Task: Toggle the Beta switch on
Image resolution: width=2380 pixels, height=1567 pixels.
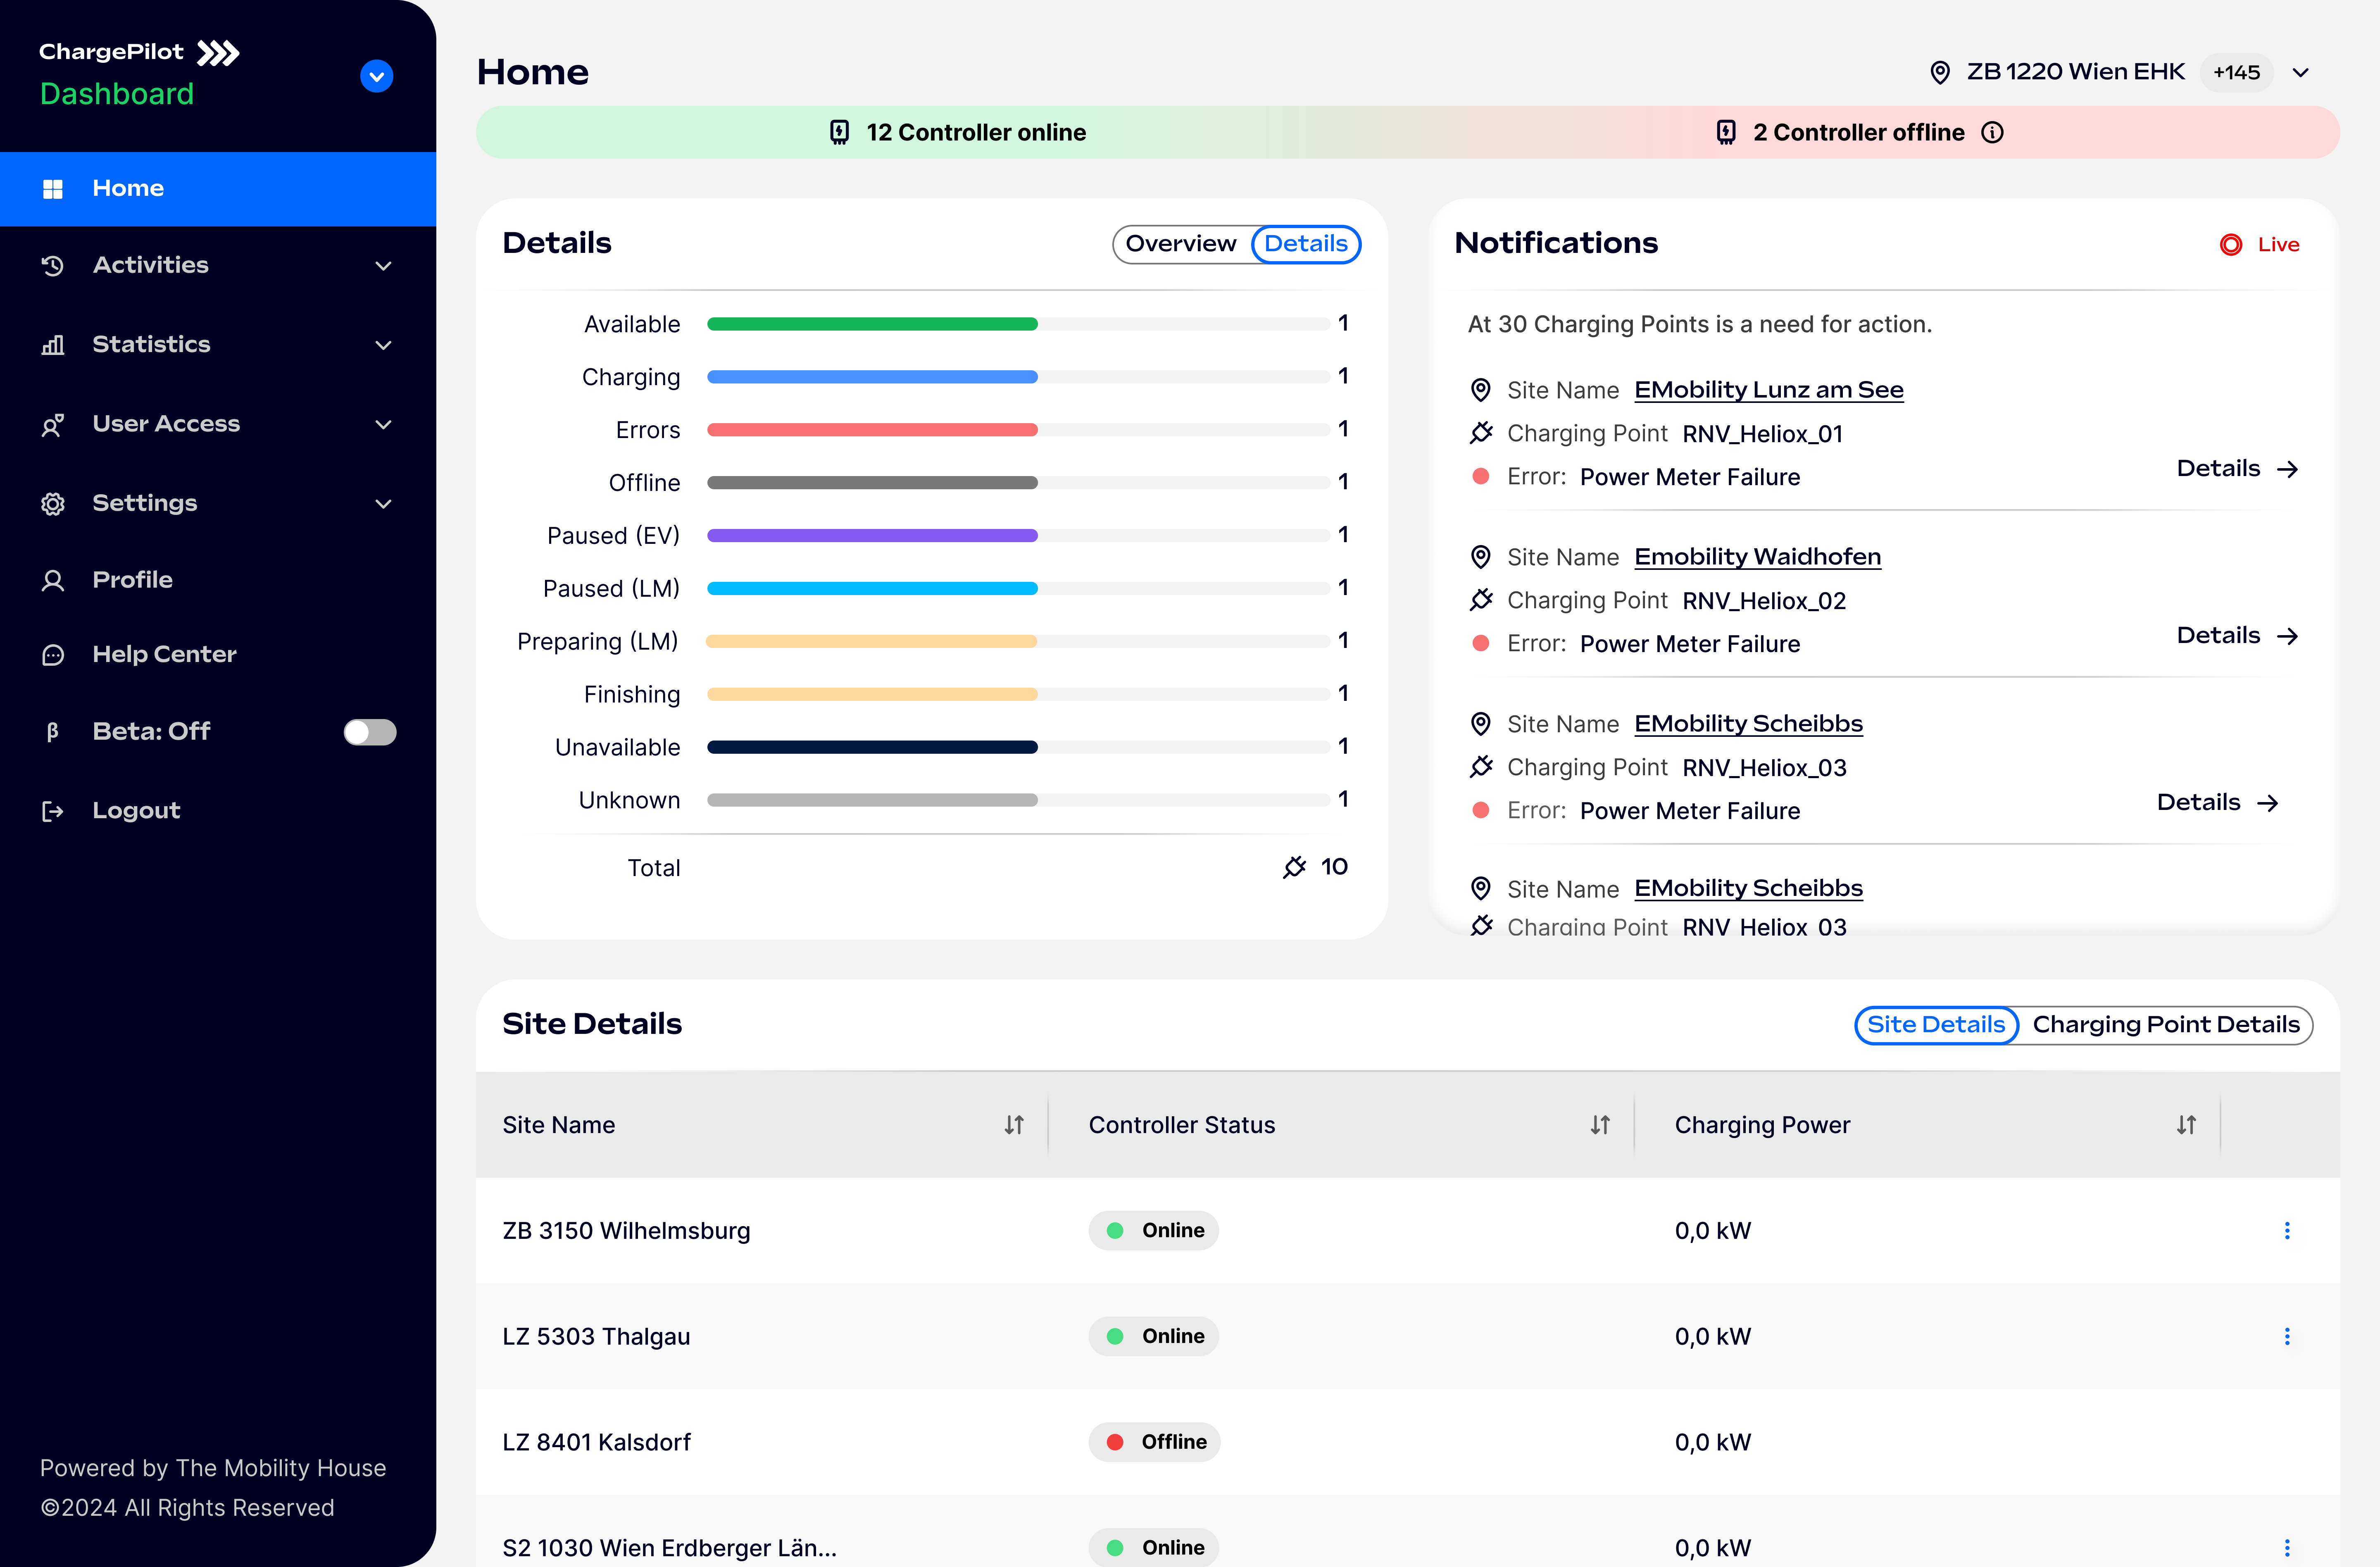Action: tap(370, 732)
